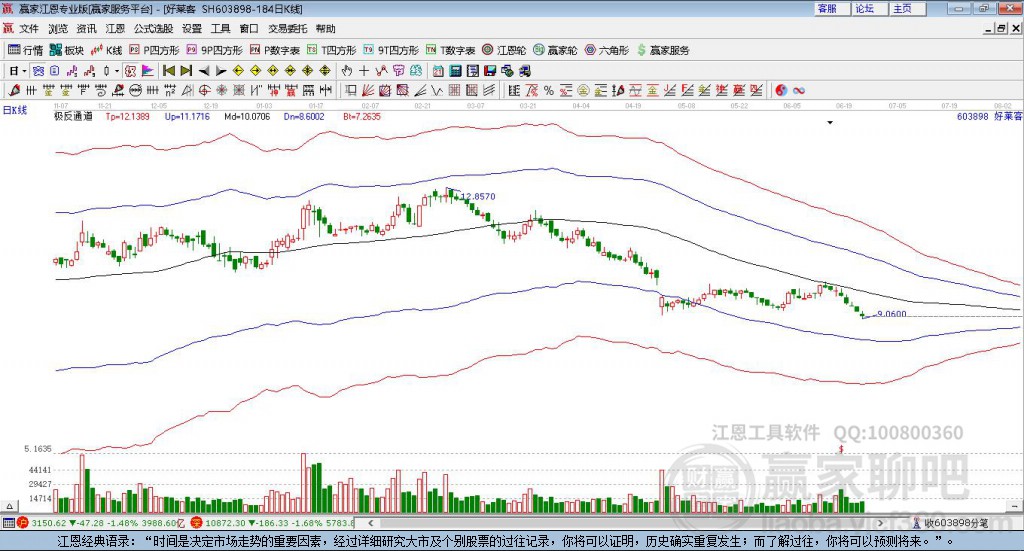Click the 论坛 forum button
The height and width of the screenshot is (551, 1024).
point(870,8)
